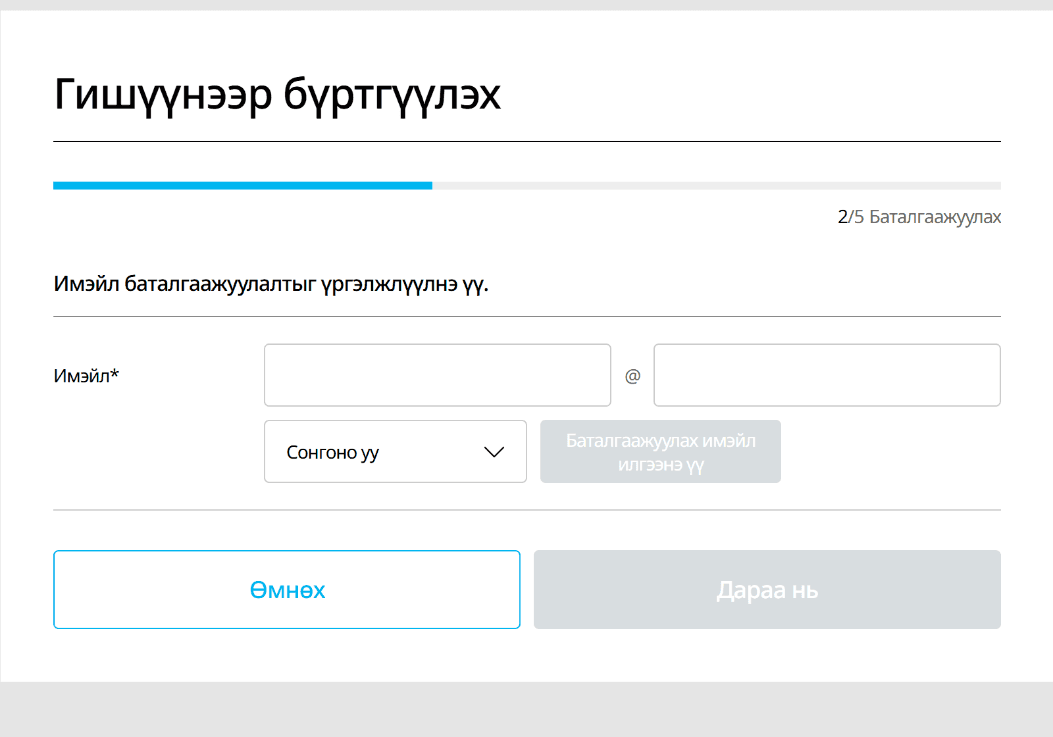Click the 2/5 Баталгаажуулах step label
The image size is (1053, 737).
pyautogui.click(x=919, y=217)
